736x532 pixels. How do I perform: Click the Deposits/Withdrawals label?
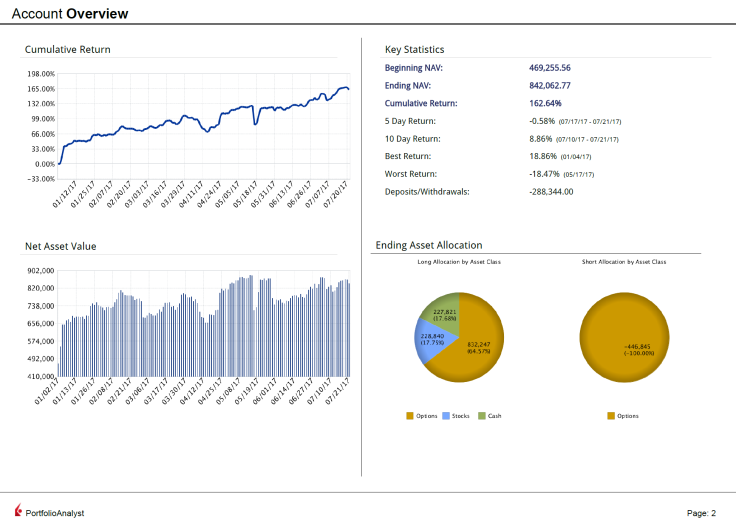(x=427, y=192)
